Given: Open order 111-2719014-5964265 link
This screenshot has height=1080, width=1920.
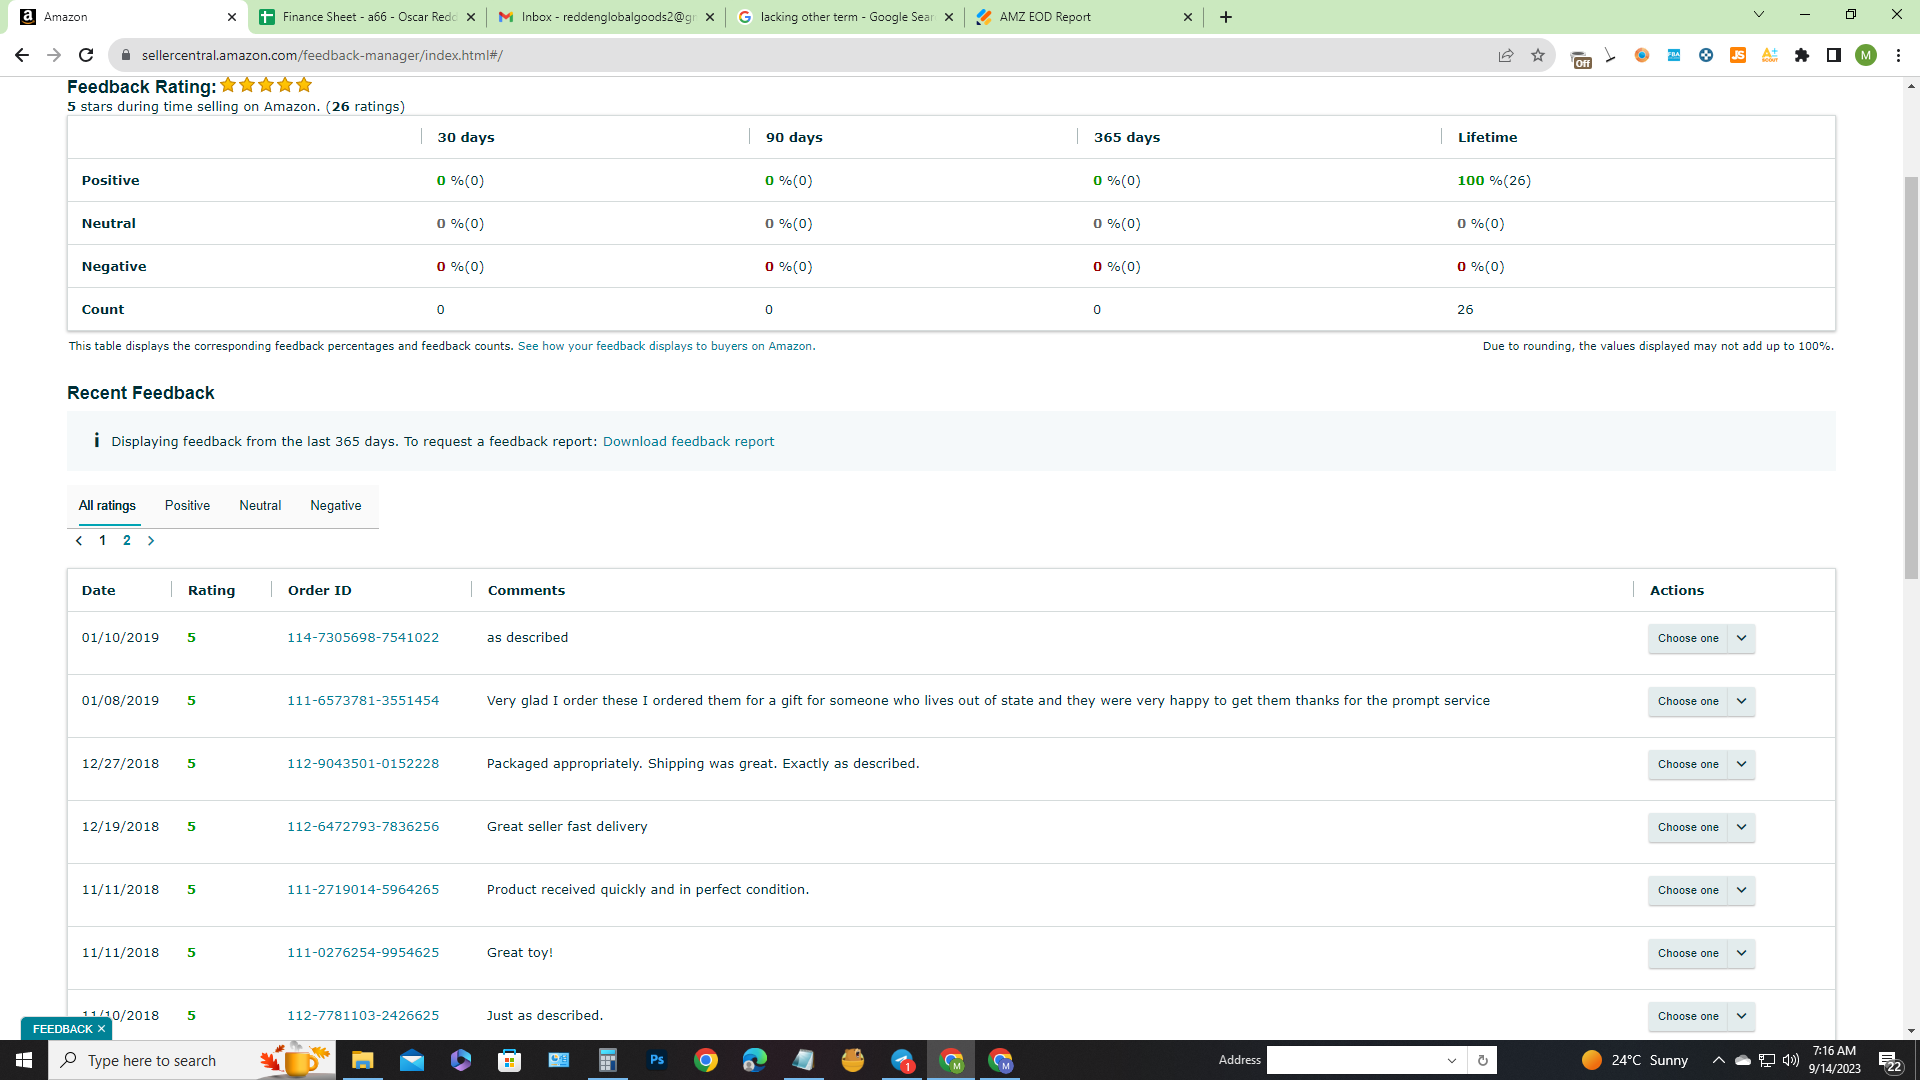Looking at the screenshot, I should click(363, 890).
